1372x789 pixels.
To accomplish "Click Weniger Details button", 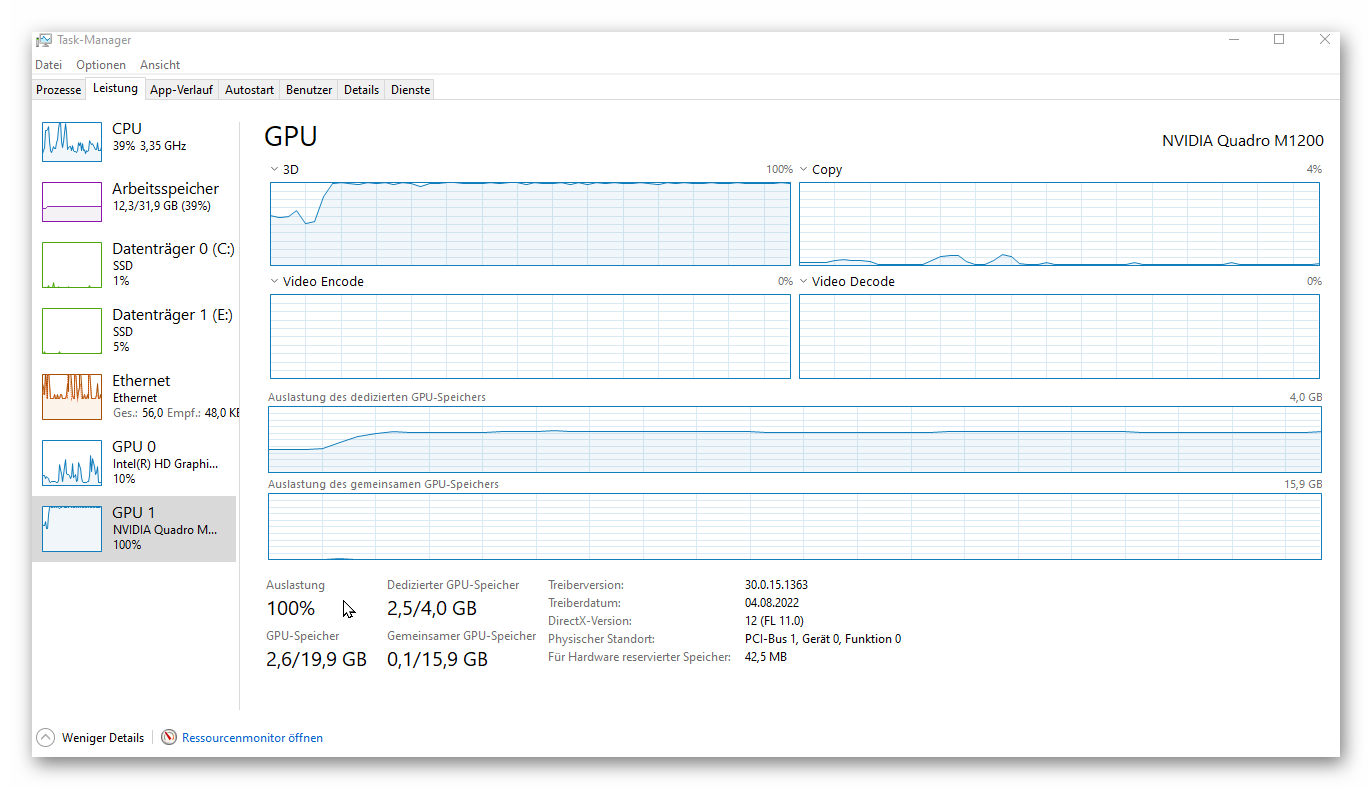I will tap(90, 738).
